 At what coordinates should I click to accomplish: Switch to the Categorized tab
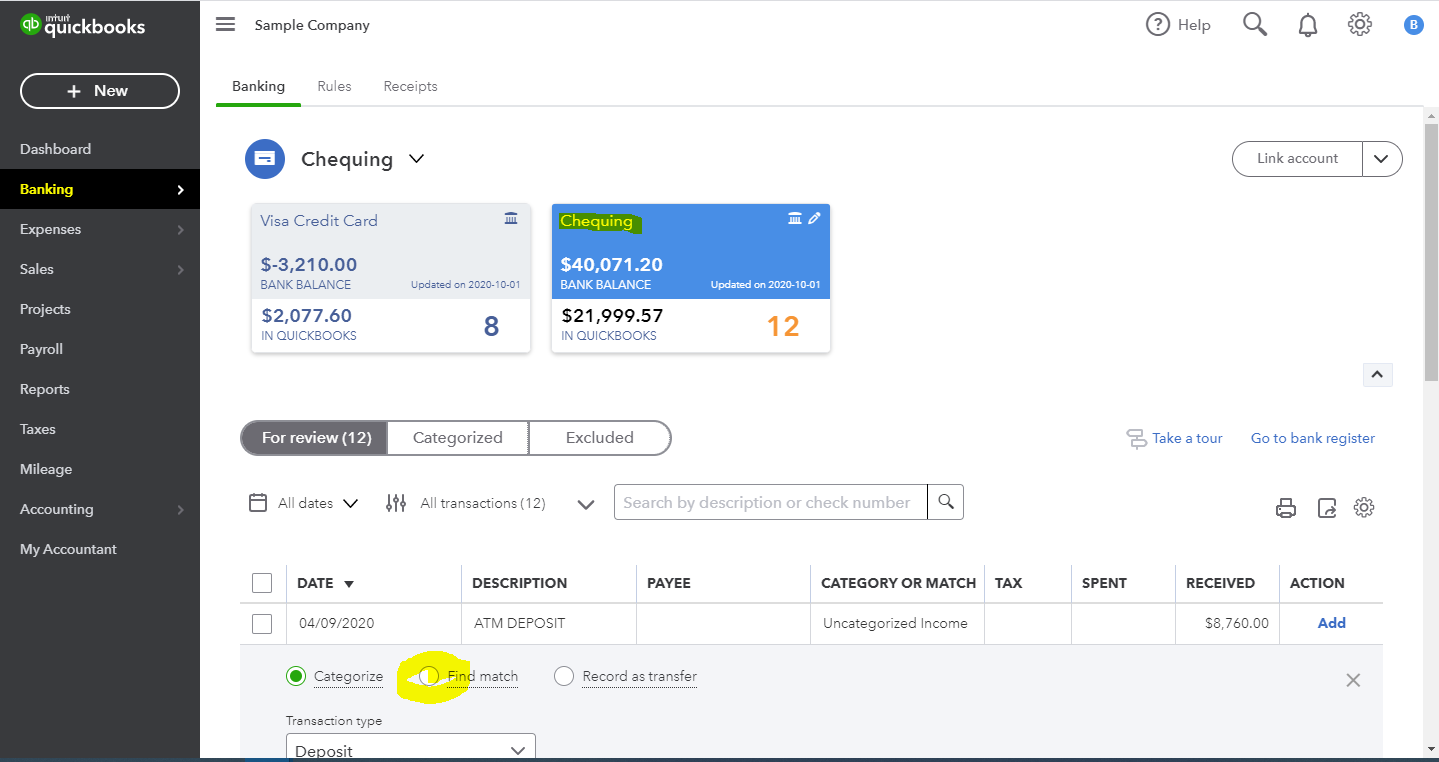(458, 438)
